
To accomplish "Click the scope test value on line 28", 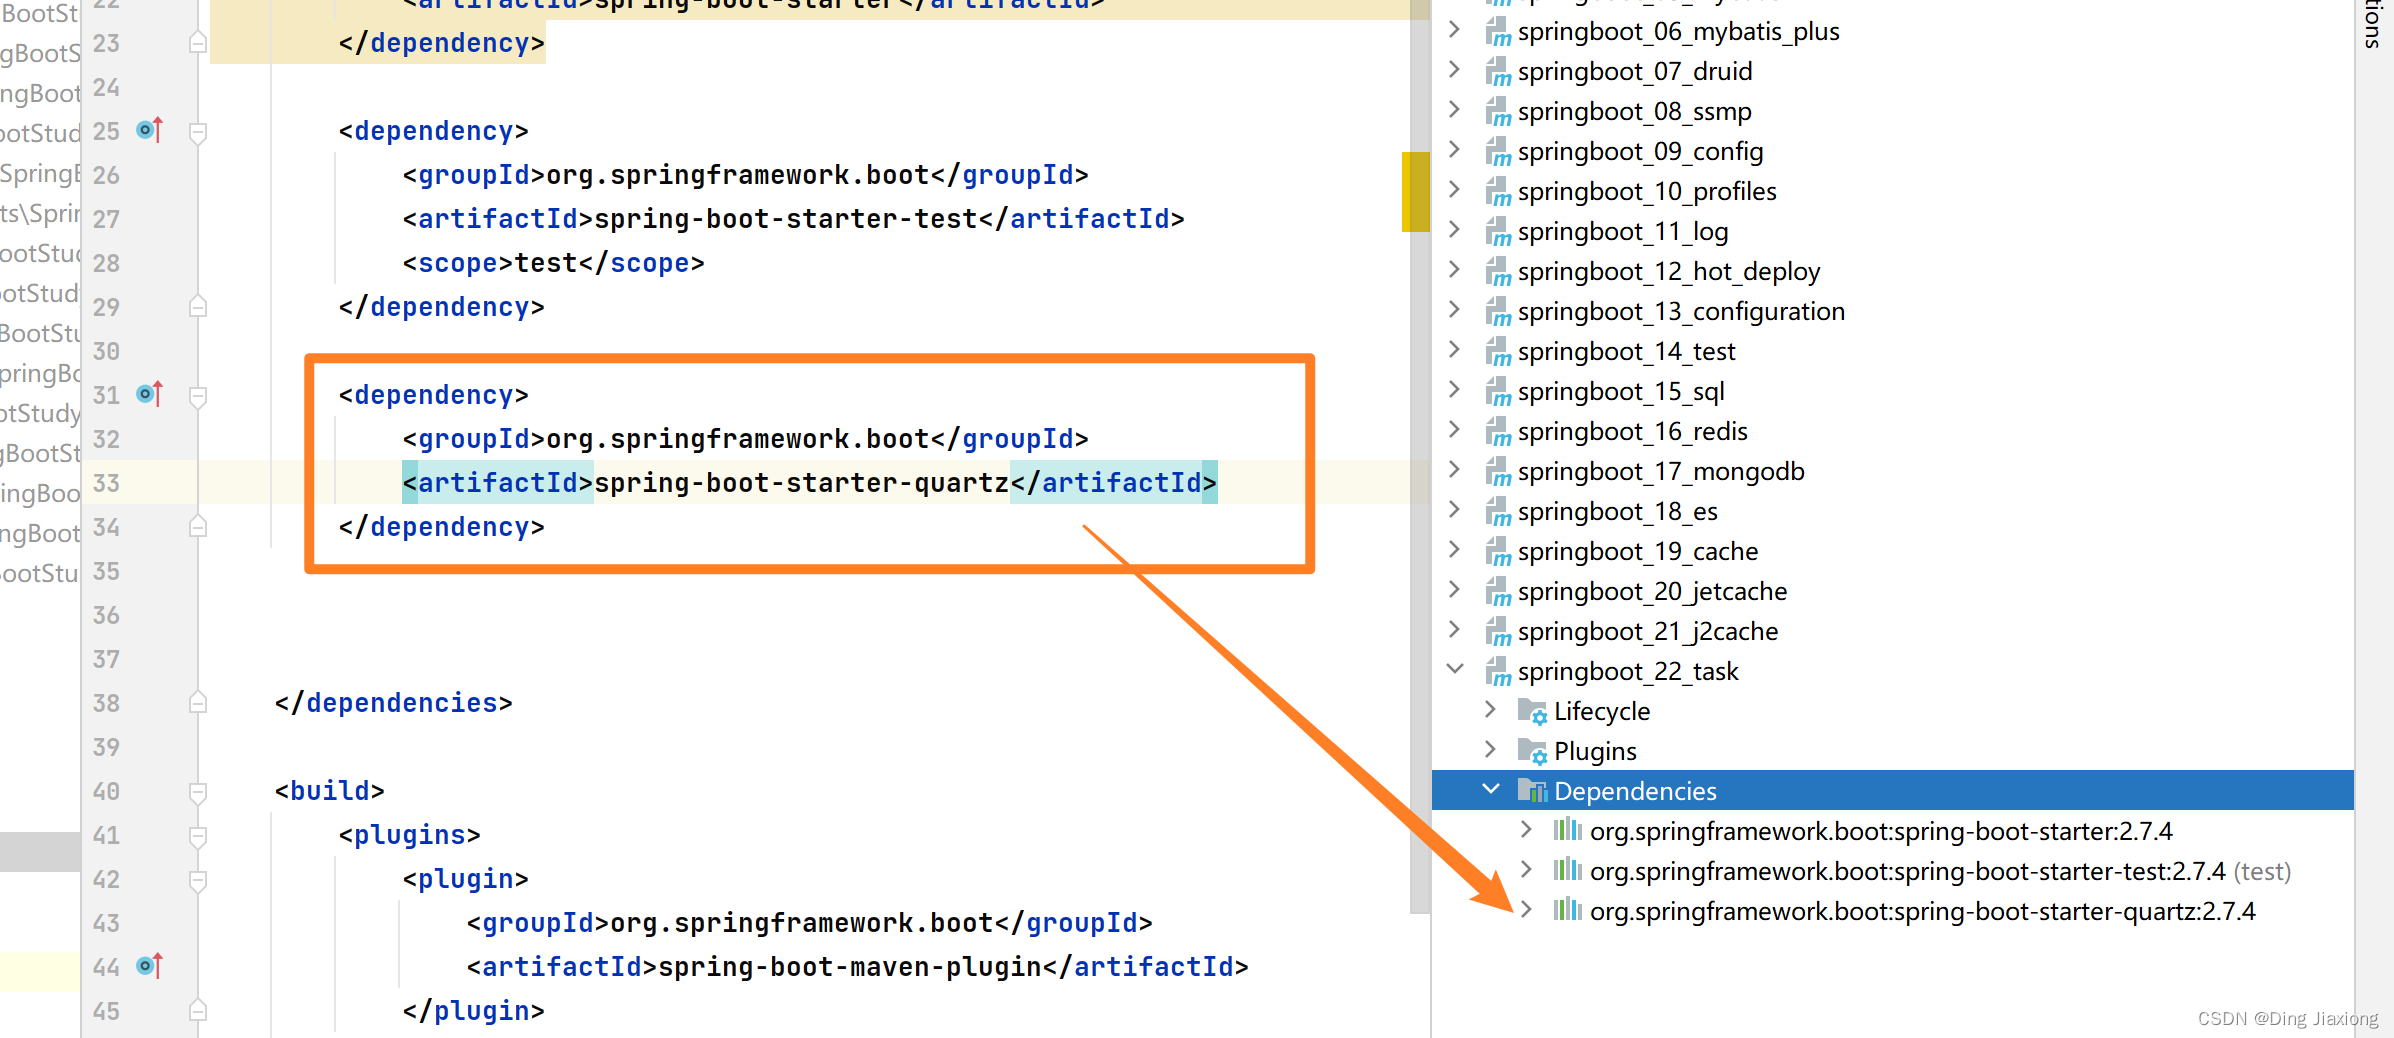I will (x=546, y=263).
